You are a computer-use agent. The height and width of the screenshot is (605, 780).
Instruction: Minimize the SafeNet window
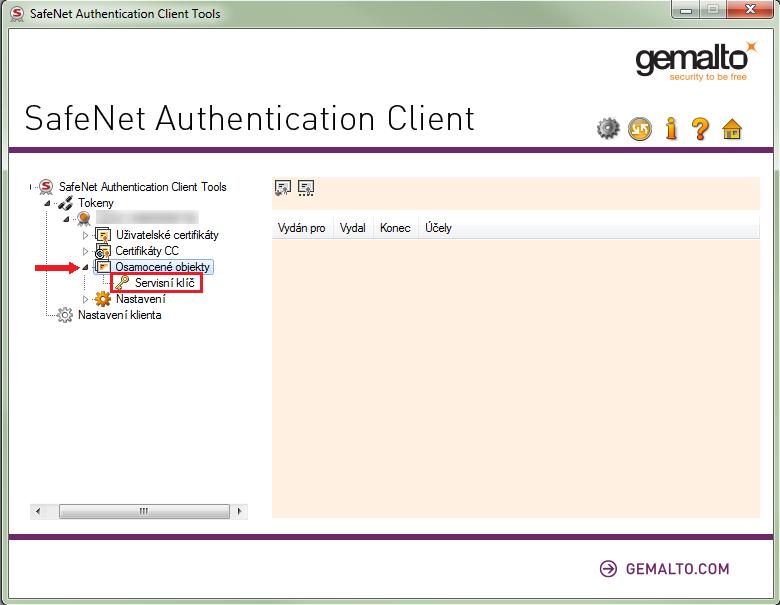pyautogui.click(x=686, y=10)
